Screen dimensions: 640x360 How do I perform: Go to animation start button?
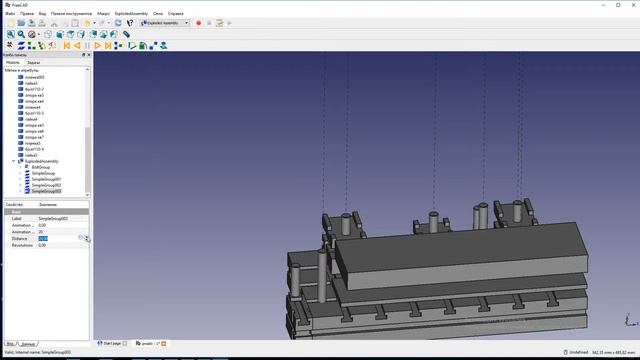coord(67,46)
